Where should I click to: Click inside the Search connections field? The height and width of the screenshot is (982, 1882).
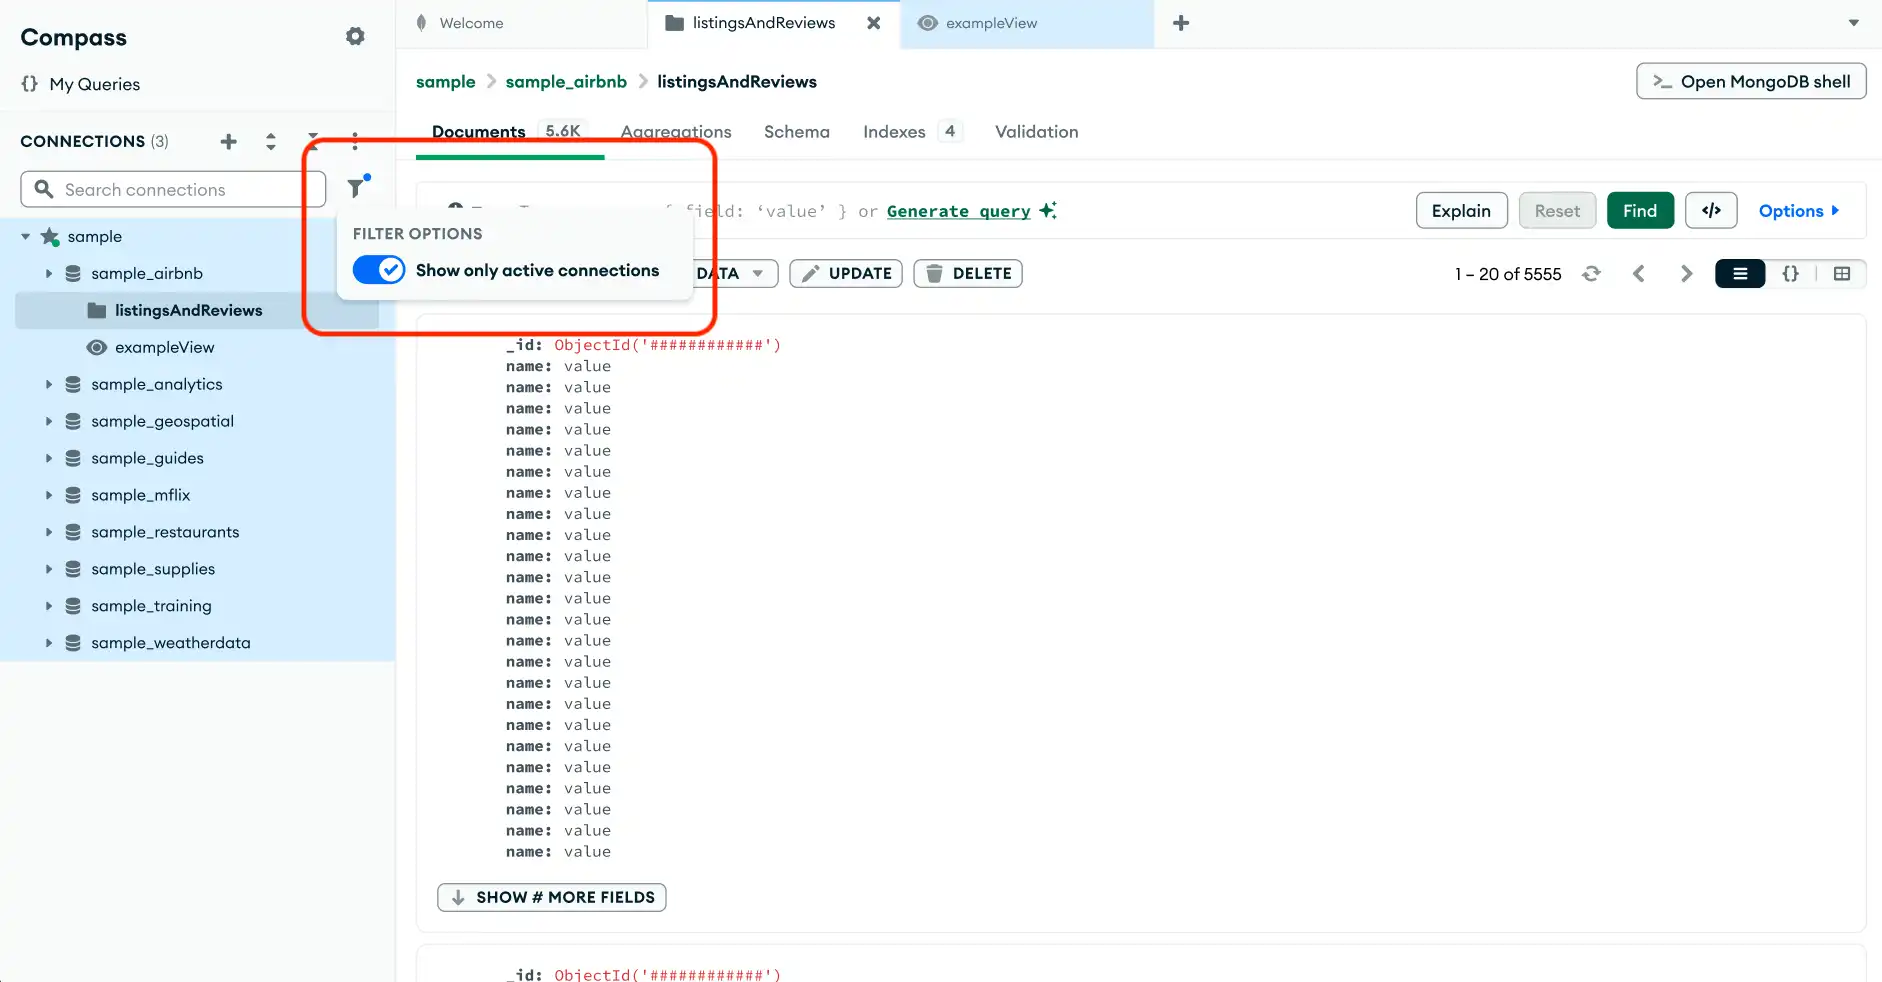(x=172, y=189)
